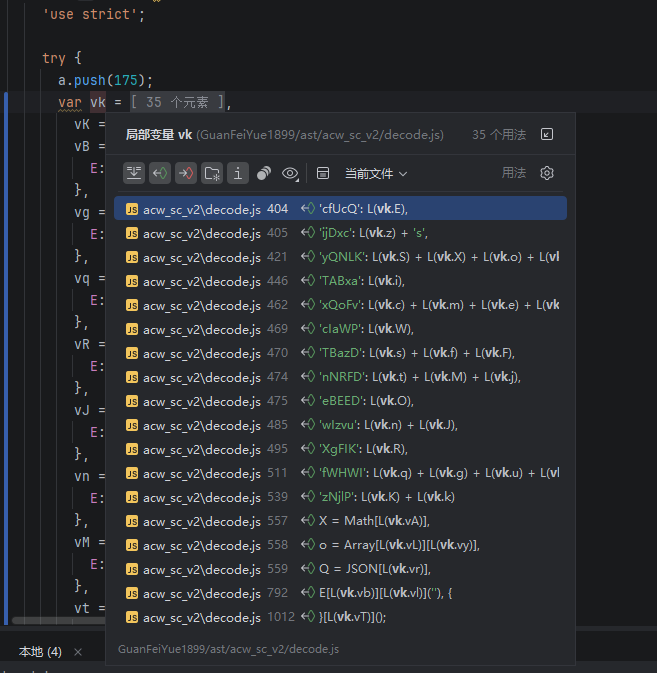Toggle merge usages from same line

[134, 173]
